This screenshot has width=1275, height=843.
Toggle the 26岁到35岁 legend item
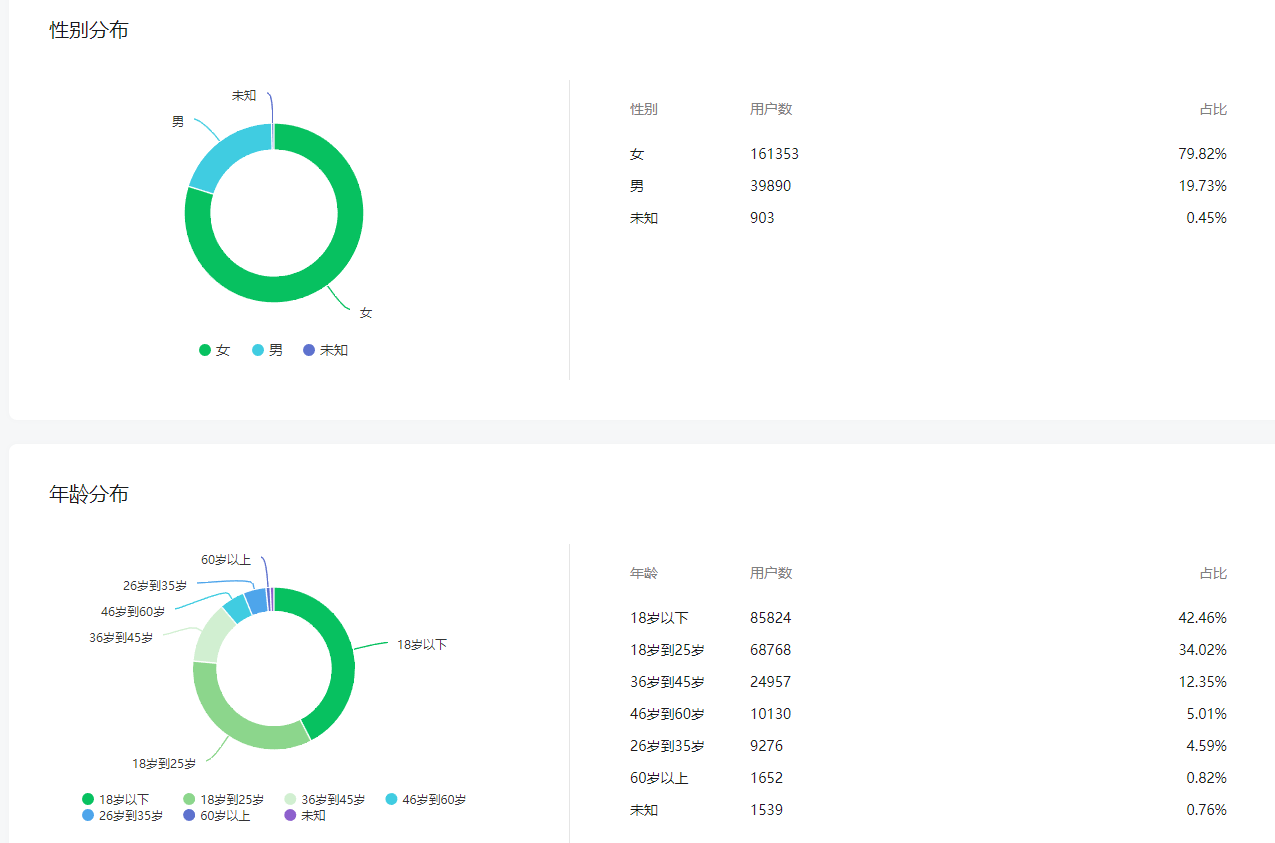[122, 815]
